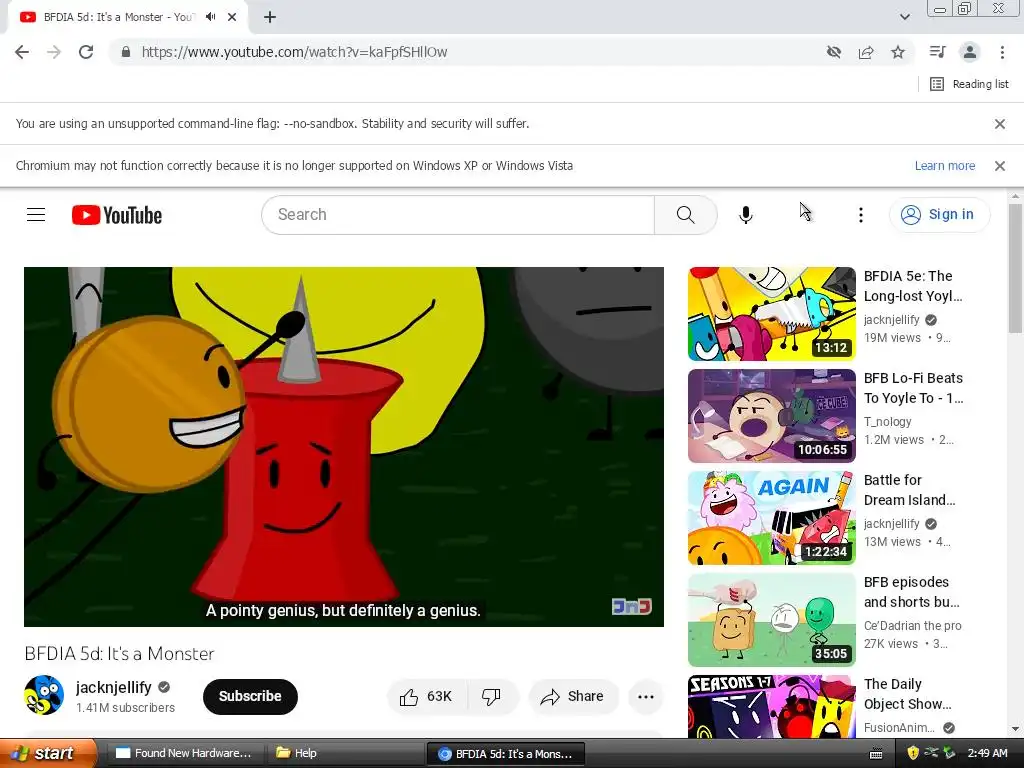Open the YouTube hamburger guide menu
1024x768 pixels.
36,215
